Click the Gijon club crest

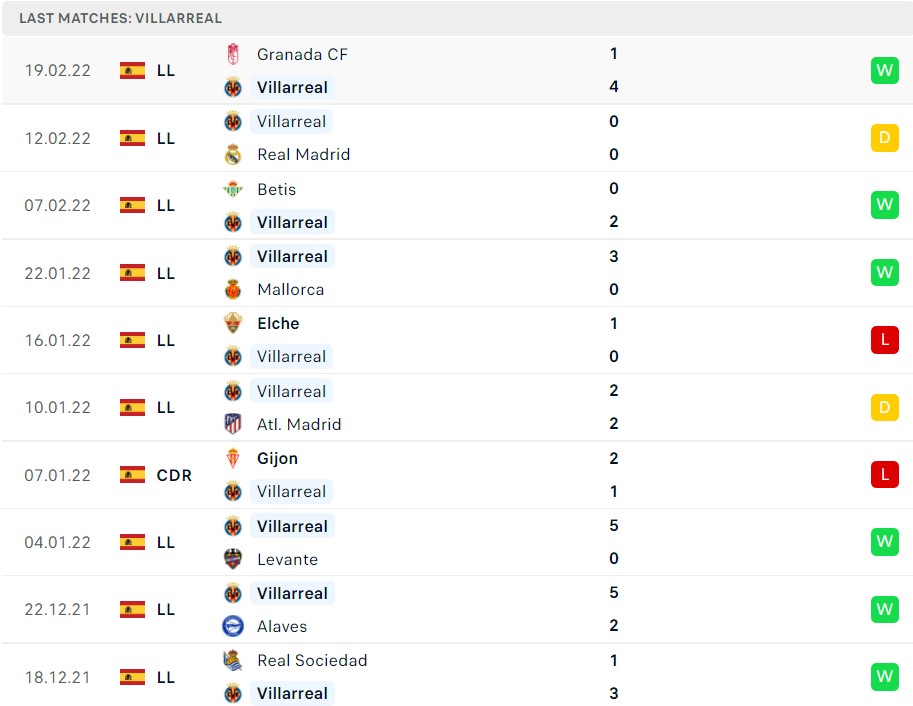point(232,458)
